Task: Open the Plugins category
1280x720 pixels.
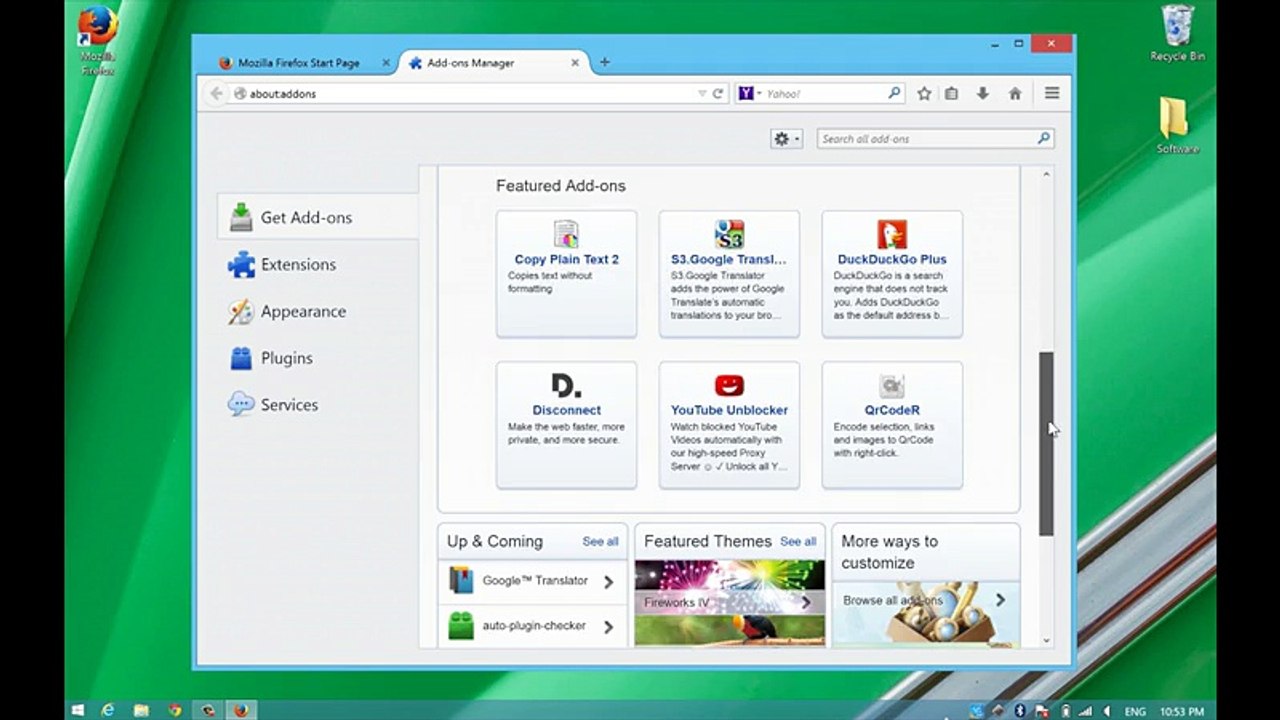Action: [317, 358]
